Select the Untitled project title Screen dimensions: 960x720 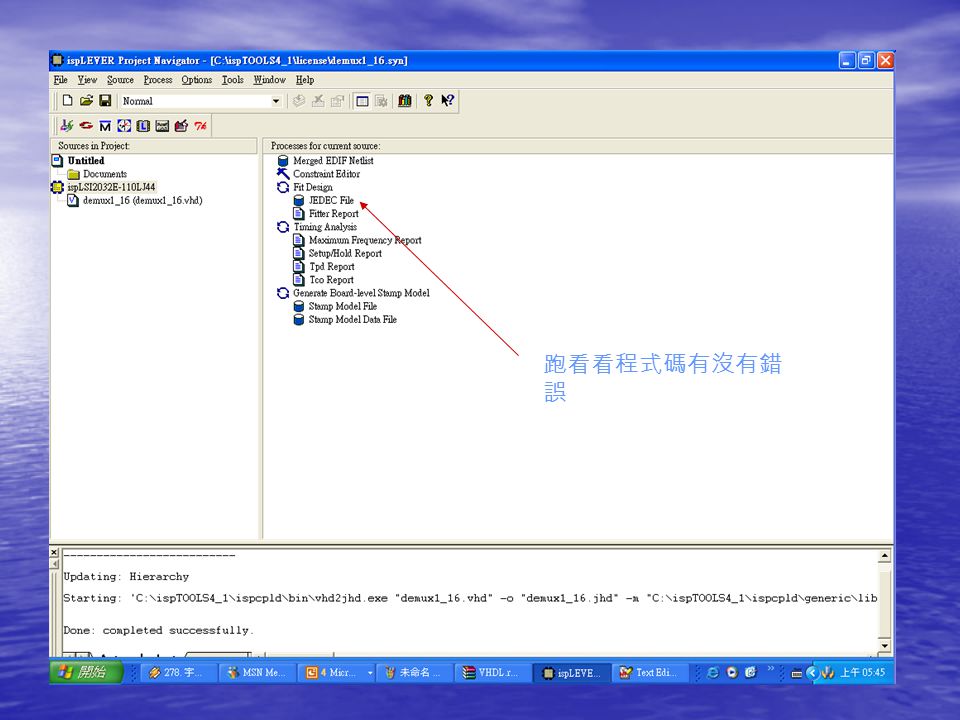click(x=86, y=160)
